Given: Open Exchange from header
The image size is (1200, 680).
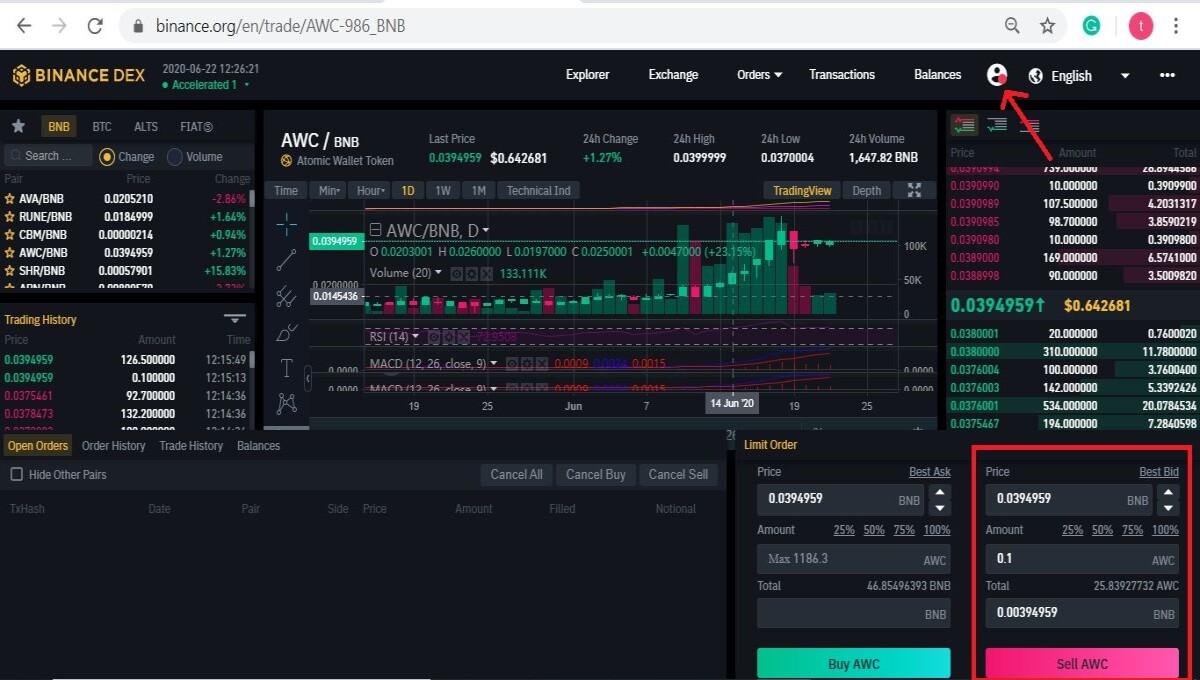Looking at the screenshot, I should (673, 75).
